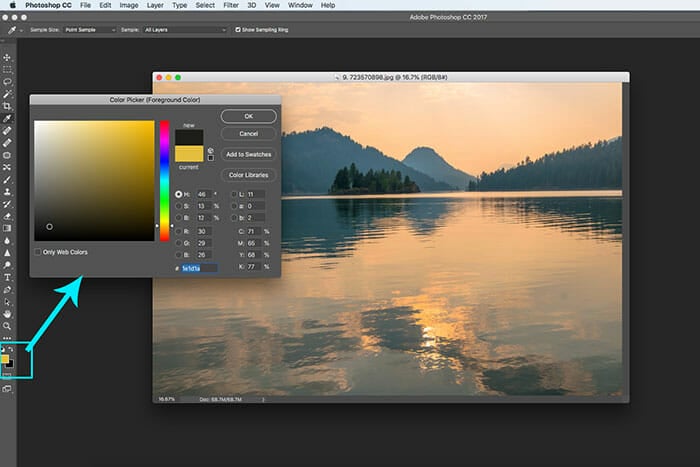Select the Horizontal Type tool

pos(7,277)
